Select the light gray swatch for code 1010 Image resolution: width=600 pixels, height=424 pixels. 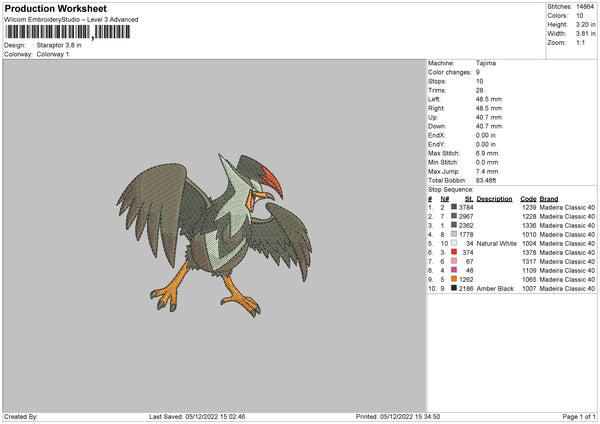click(454, 234)
